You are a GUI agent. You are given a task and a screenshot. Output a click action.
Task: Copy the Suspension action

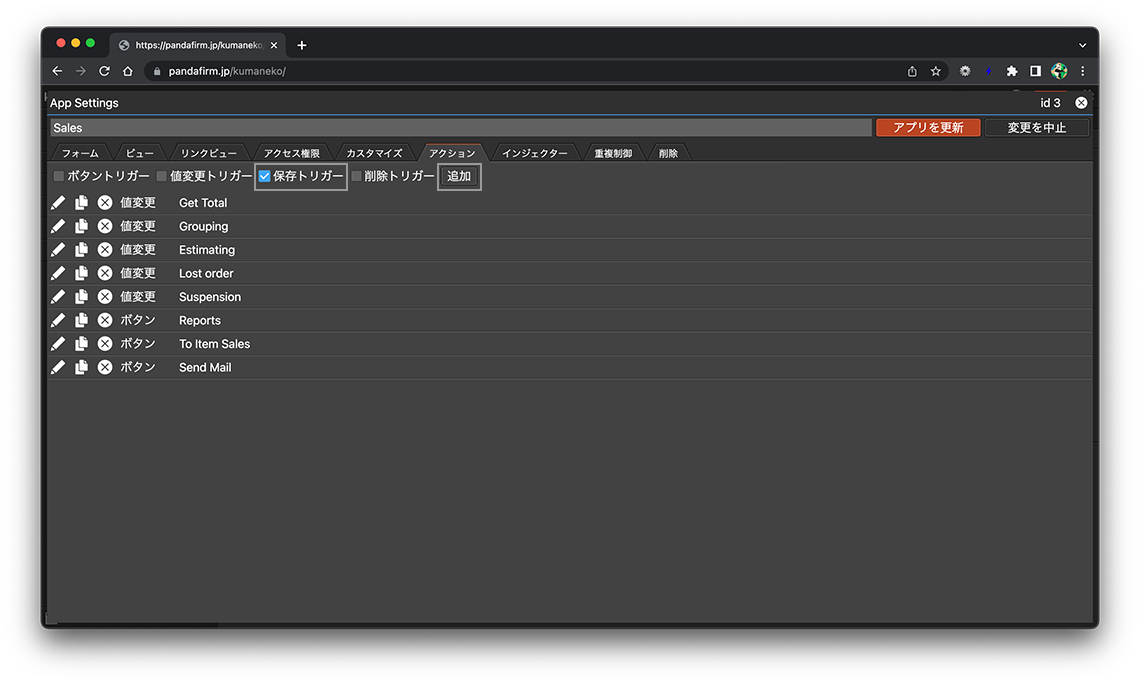tap(81, 297)
